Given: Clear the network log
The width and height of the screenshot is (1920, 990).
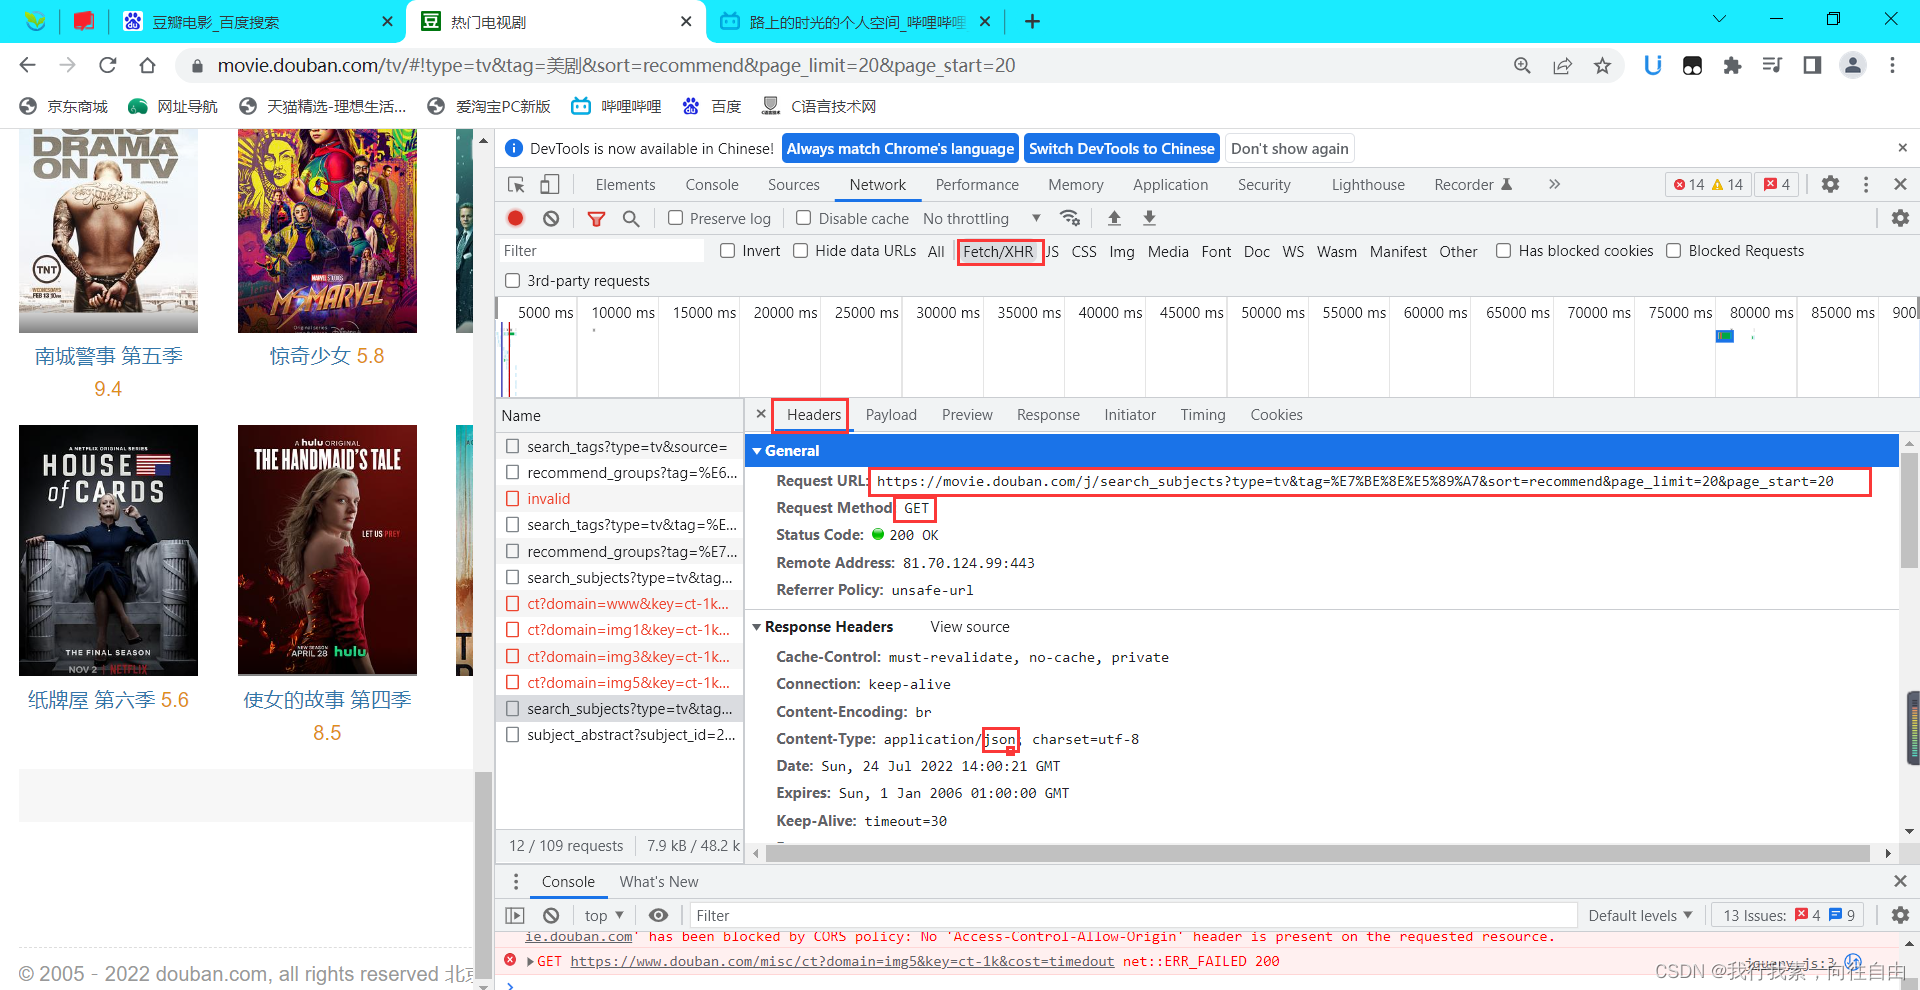Looking at the screenshot, I should (551, 218).
